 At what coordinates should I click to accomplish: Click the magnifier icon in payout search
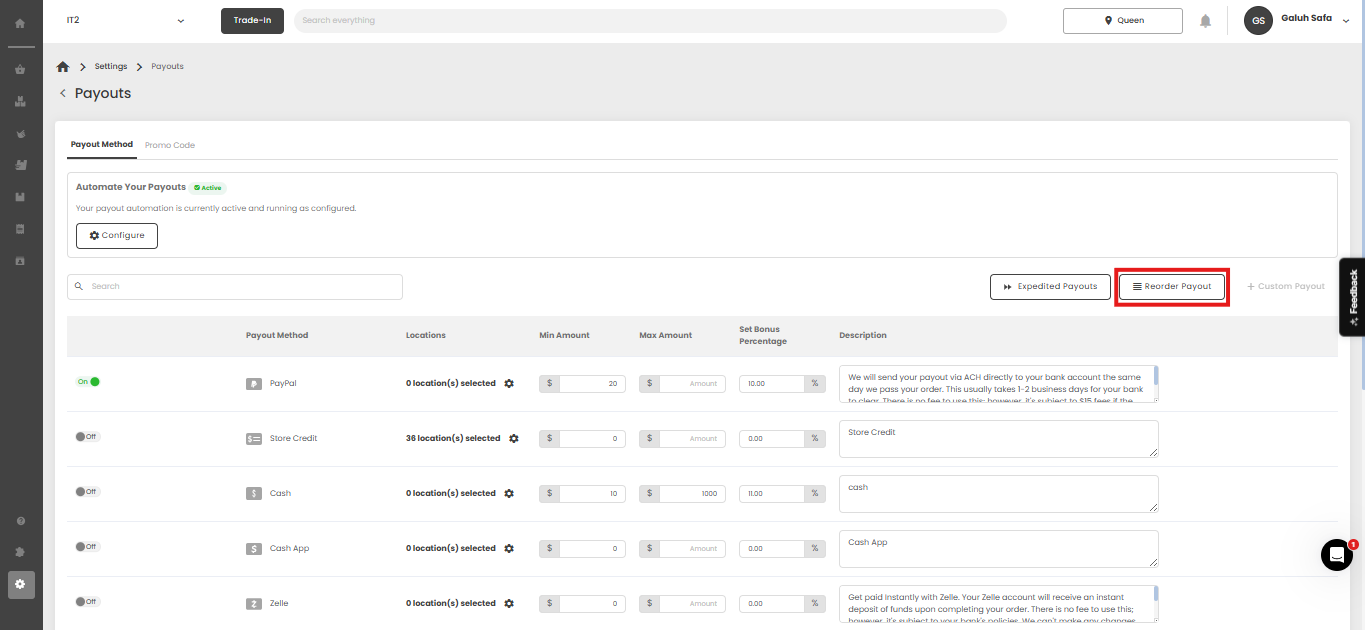click(79, 287)
